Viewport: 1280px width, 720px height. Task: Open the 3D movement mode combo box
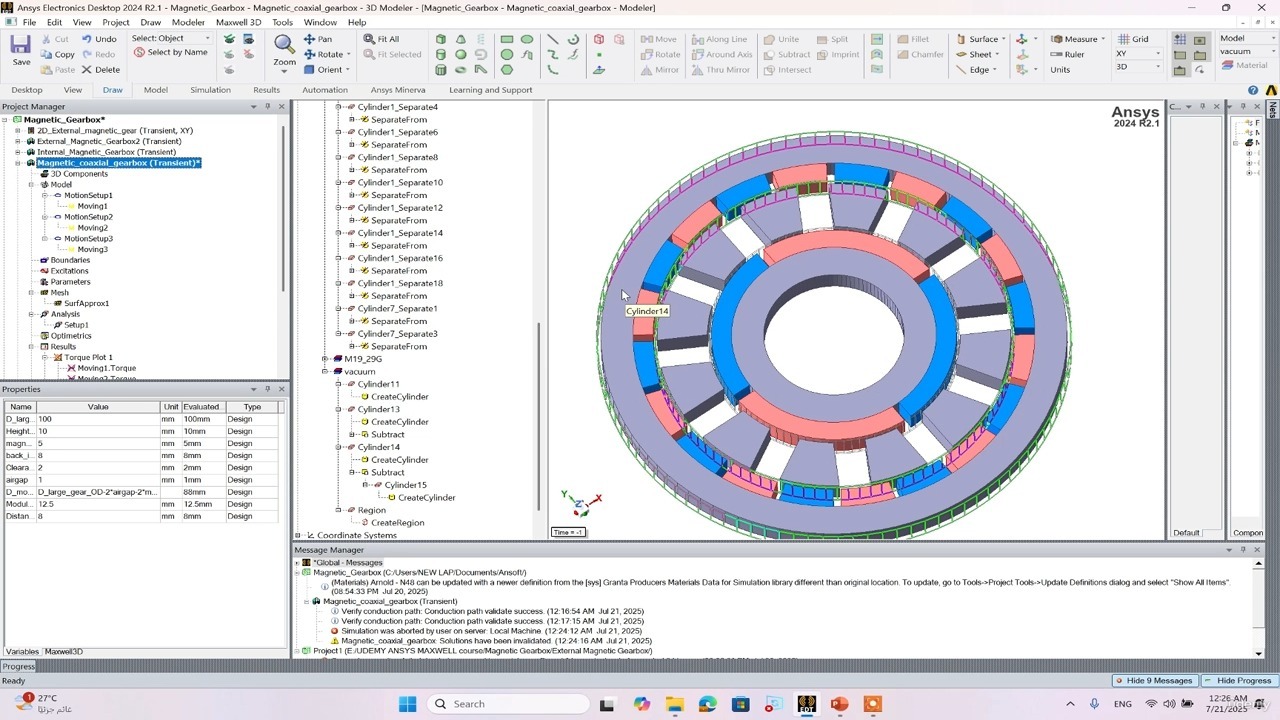(1139, 67)
